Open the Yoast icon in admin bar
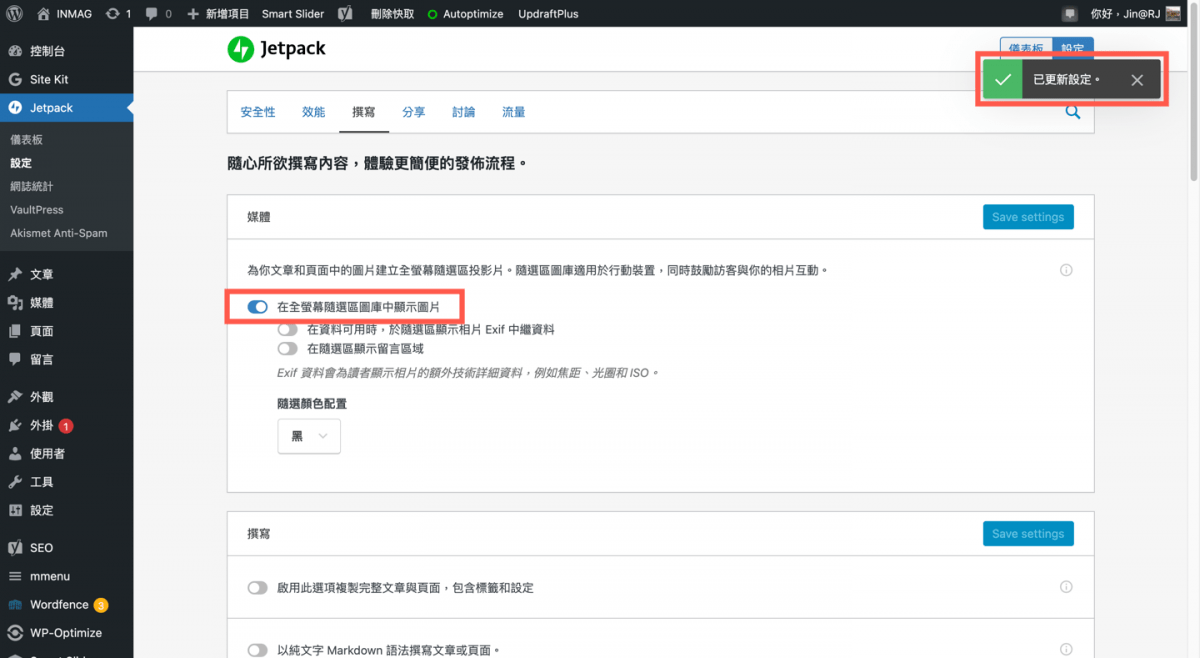Viewport: 1200px width, 658px height. [x=344, y=14]
